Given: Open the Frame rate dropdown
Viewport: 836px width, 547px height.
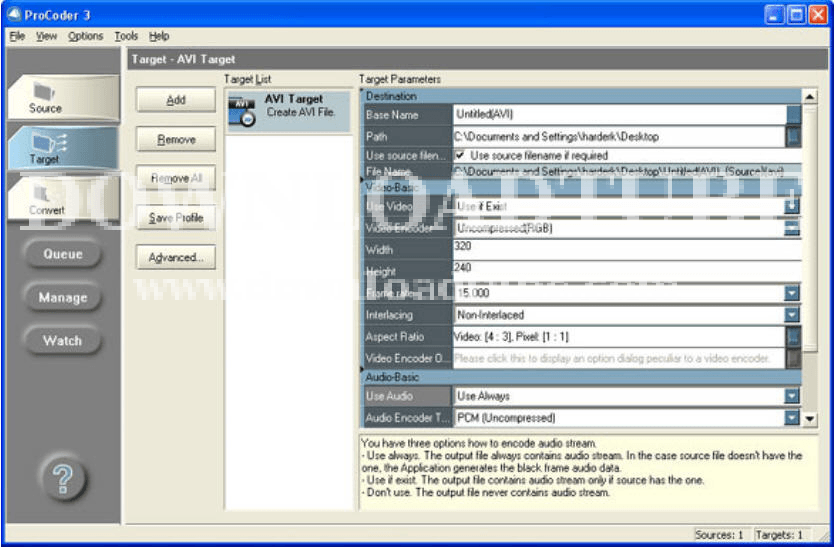Looking at the screenshot, I should [792, 293].
